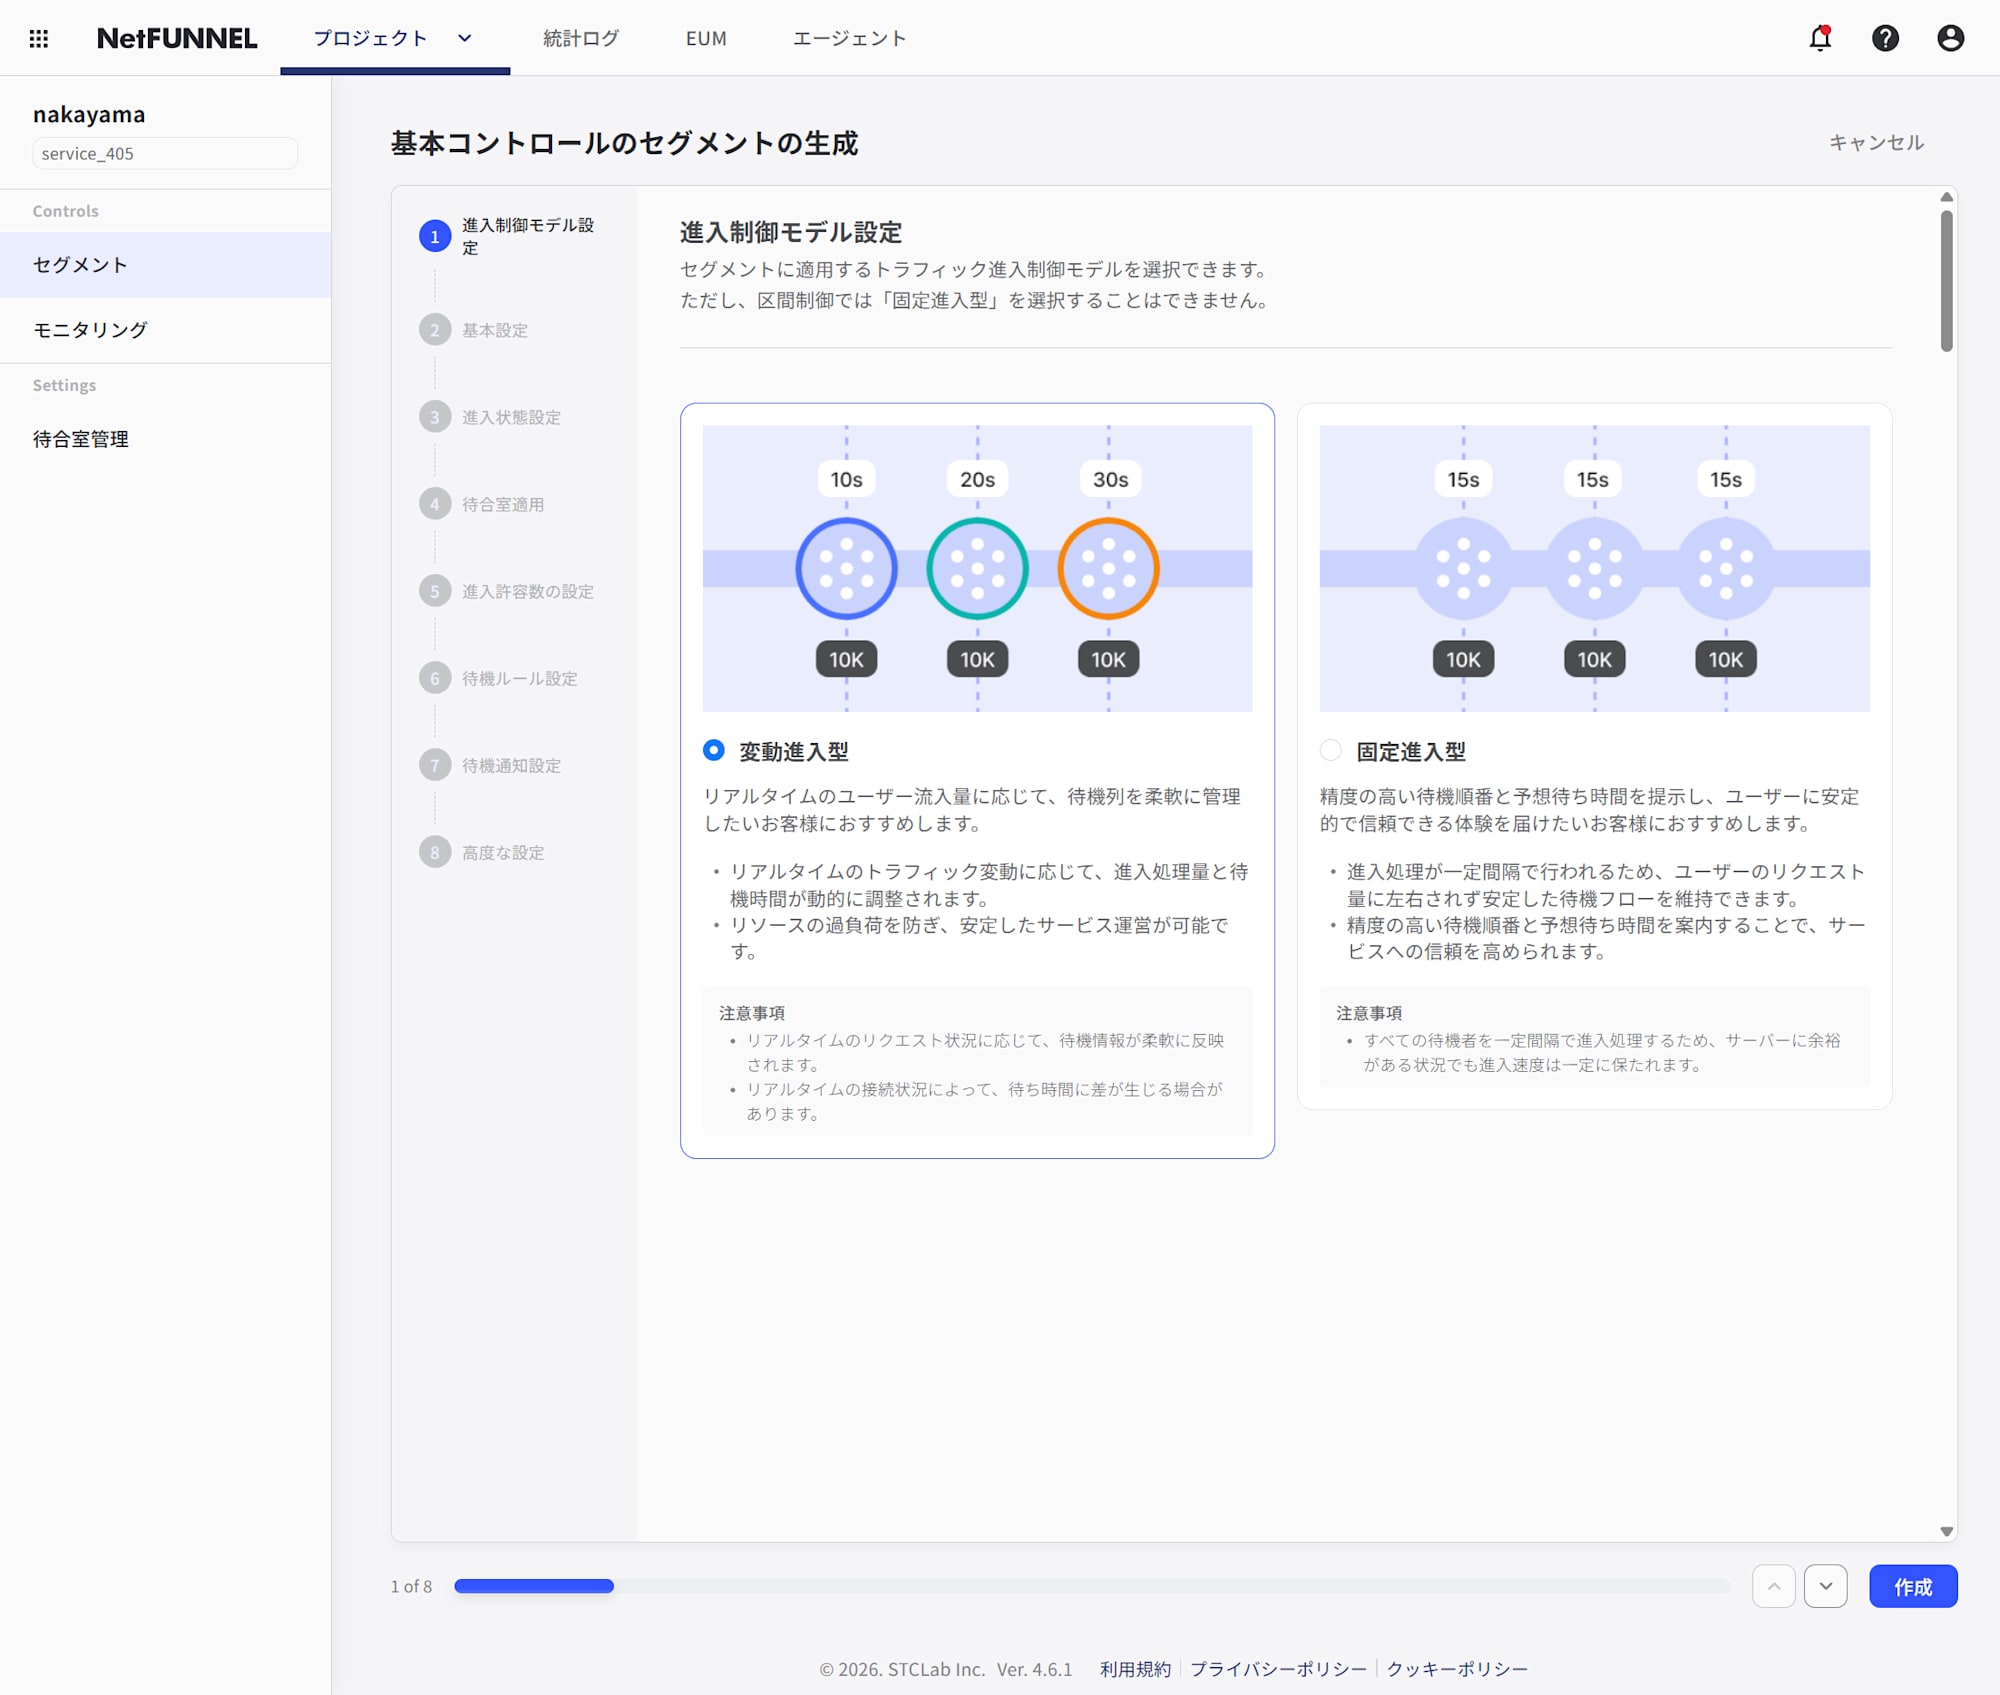Open the apps grid menu icon
The image size is (2000, 1695).
pyautogui.click(x=38, y=38)
